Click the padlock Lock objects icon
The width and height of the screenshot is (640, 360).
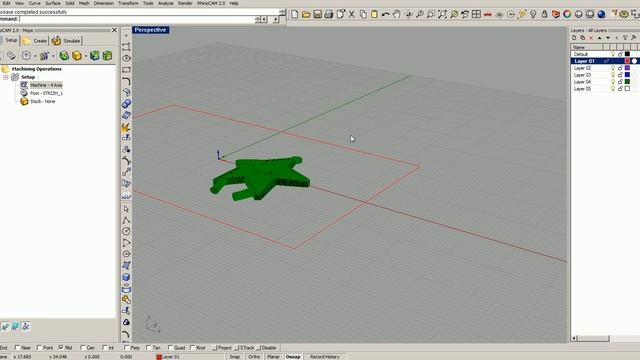[544, 15]
